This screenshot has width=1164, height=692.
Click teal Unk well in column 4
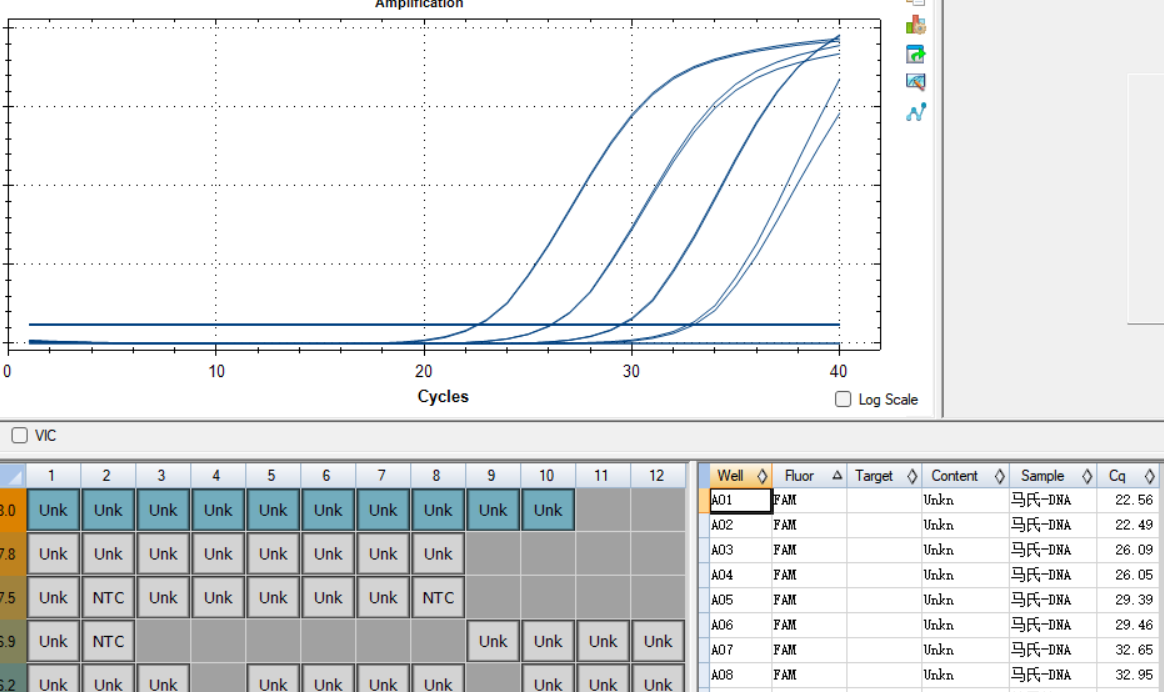218,510
